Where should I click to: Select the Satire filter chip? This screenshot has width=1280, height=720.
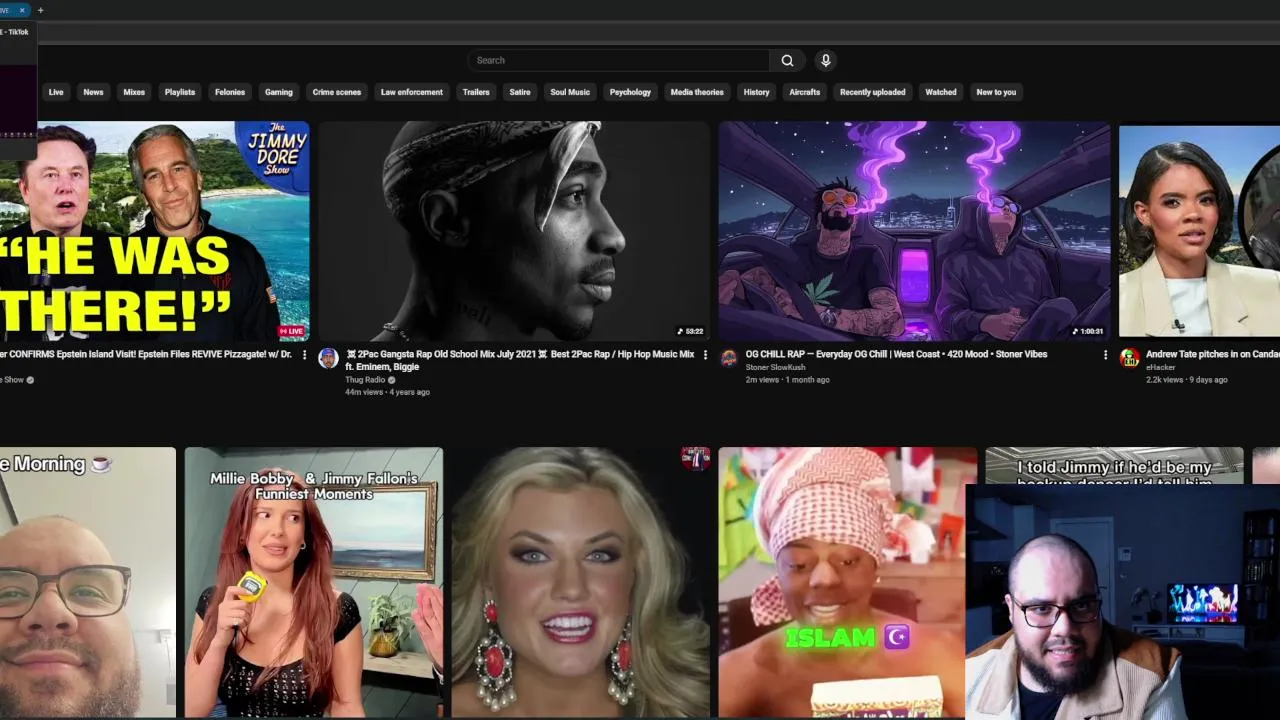tap(520, 92)
